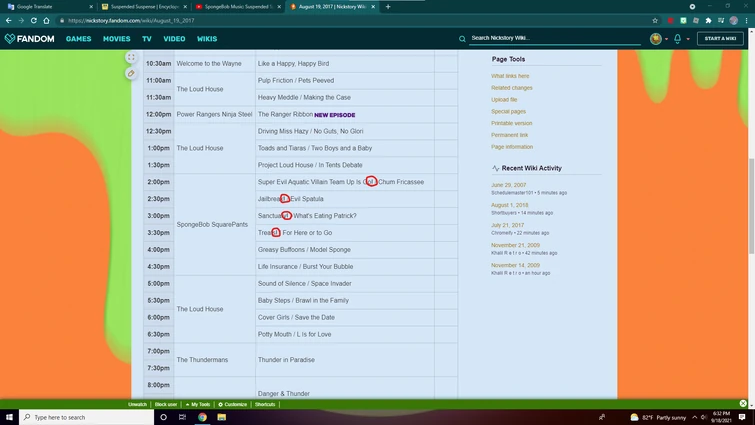Open Chrome three-dot menu
The width and height of the screenshot is (755, 425).
tap(746, 21)
